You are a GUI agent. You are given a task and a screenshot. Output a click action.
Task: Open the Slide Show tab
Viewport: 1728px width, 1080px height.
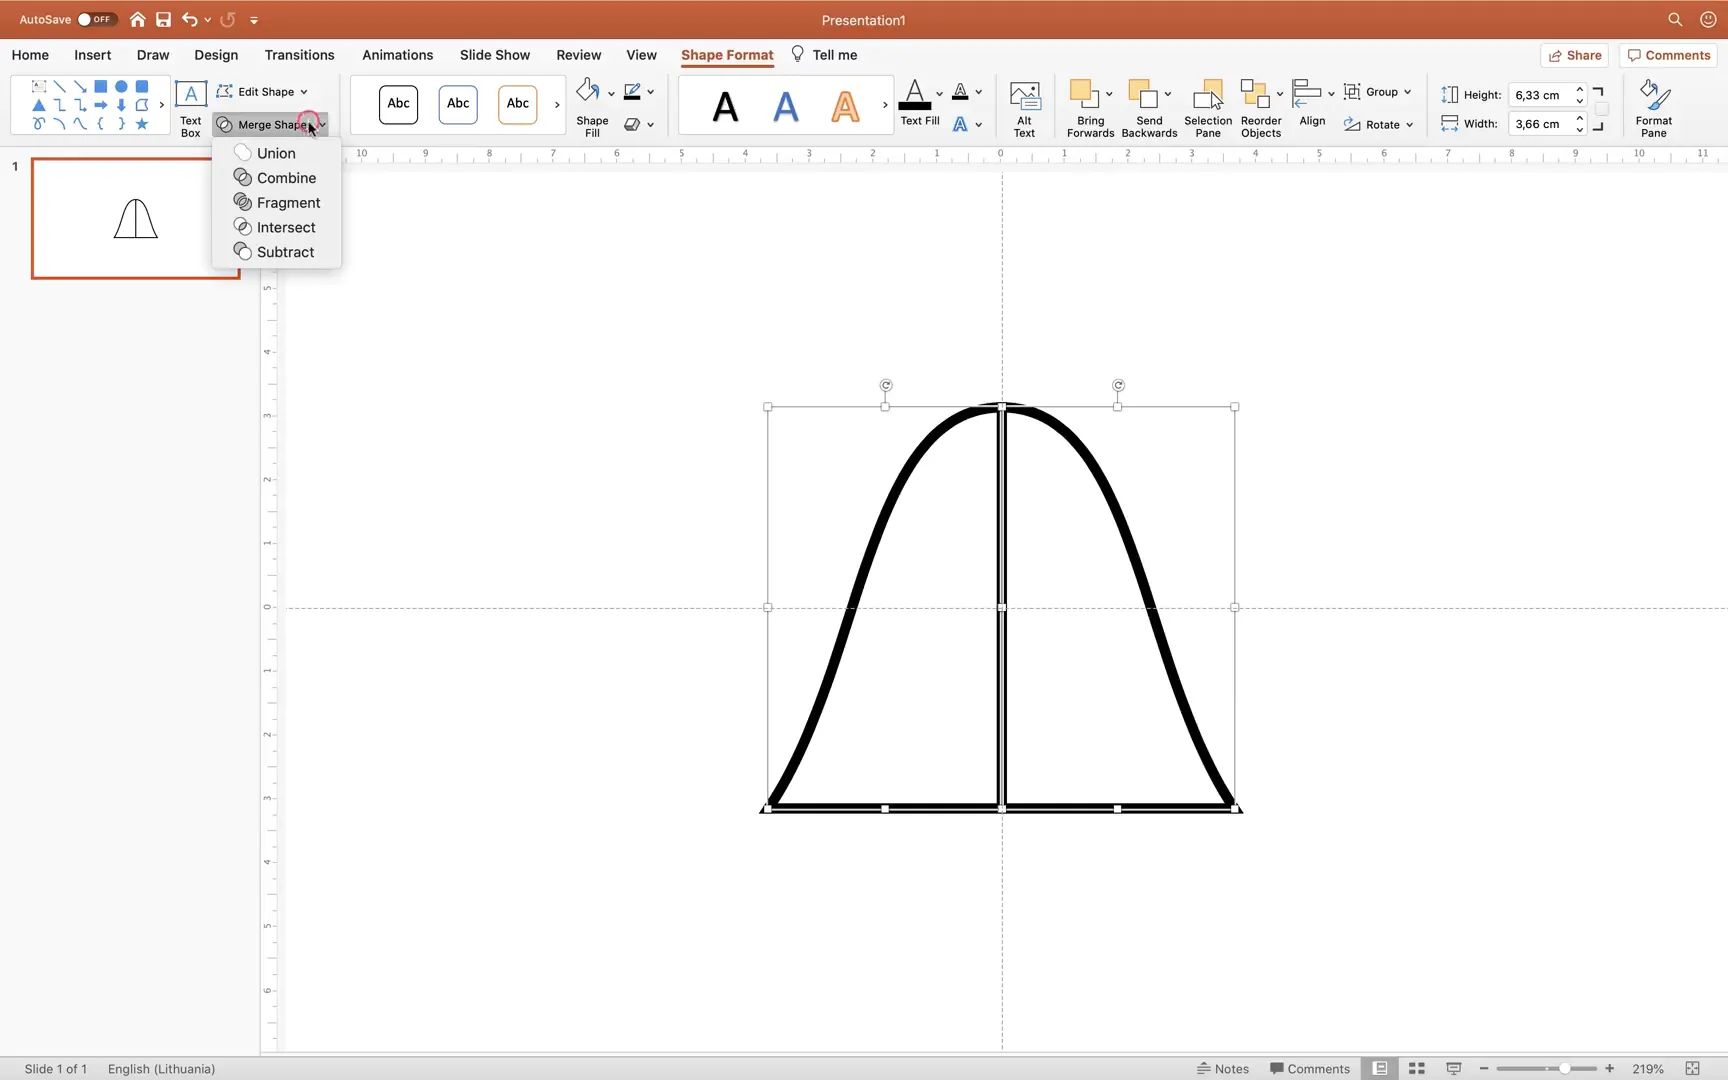[x=495, y=55]
